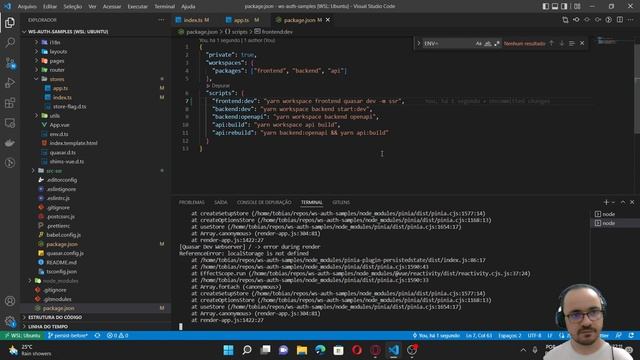Create a new terminal with plus icon

(x=606, y=202)
